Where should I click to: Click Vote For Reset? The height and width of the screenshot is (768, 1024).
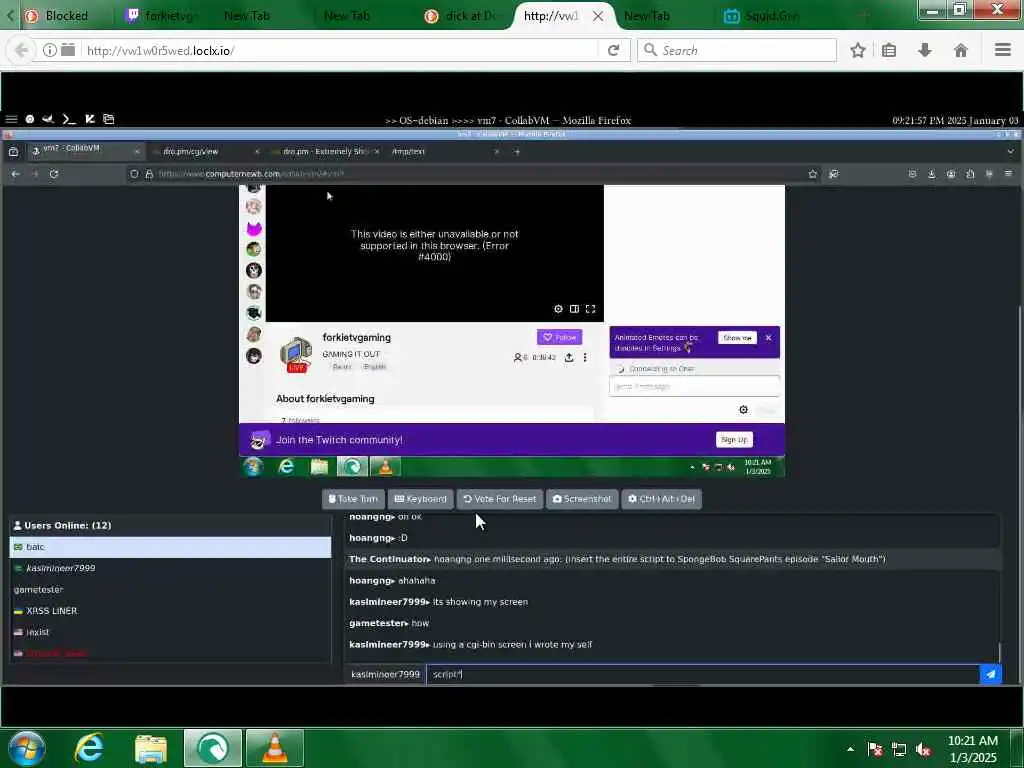500,499
